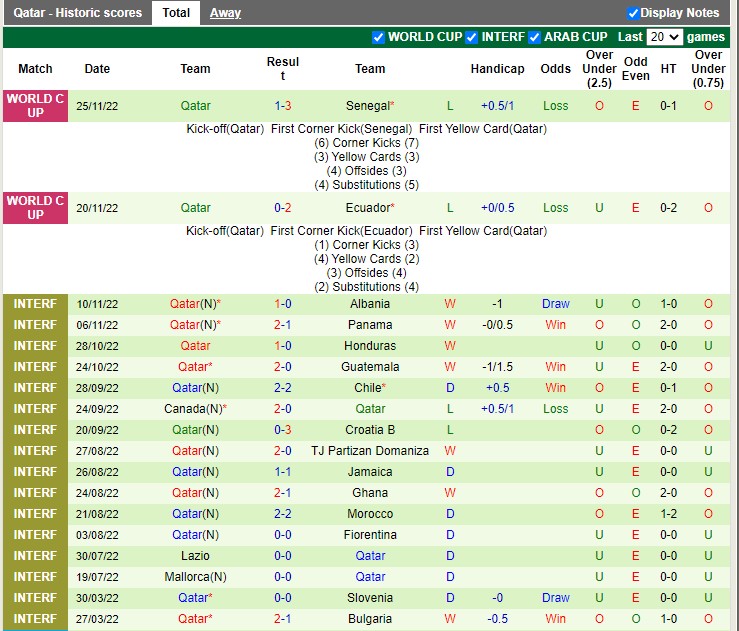
Task: Click the -1 handicap for Albania match
Action: 497,304
